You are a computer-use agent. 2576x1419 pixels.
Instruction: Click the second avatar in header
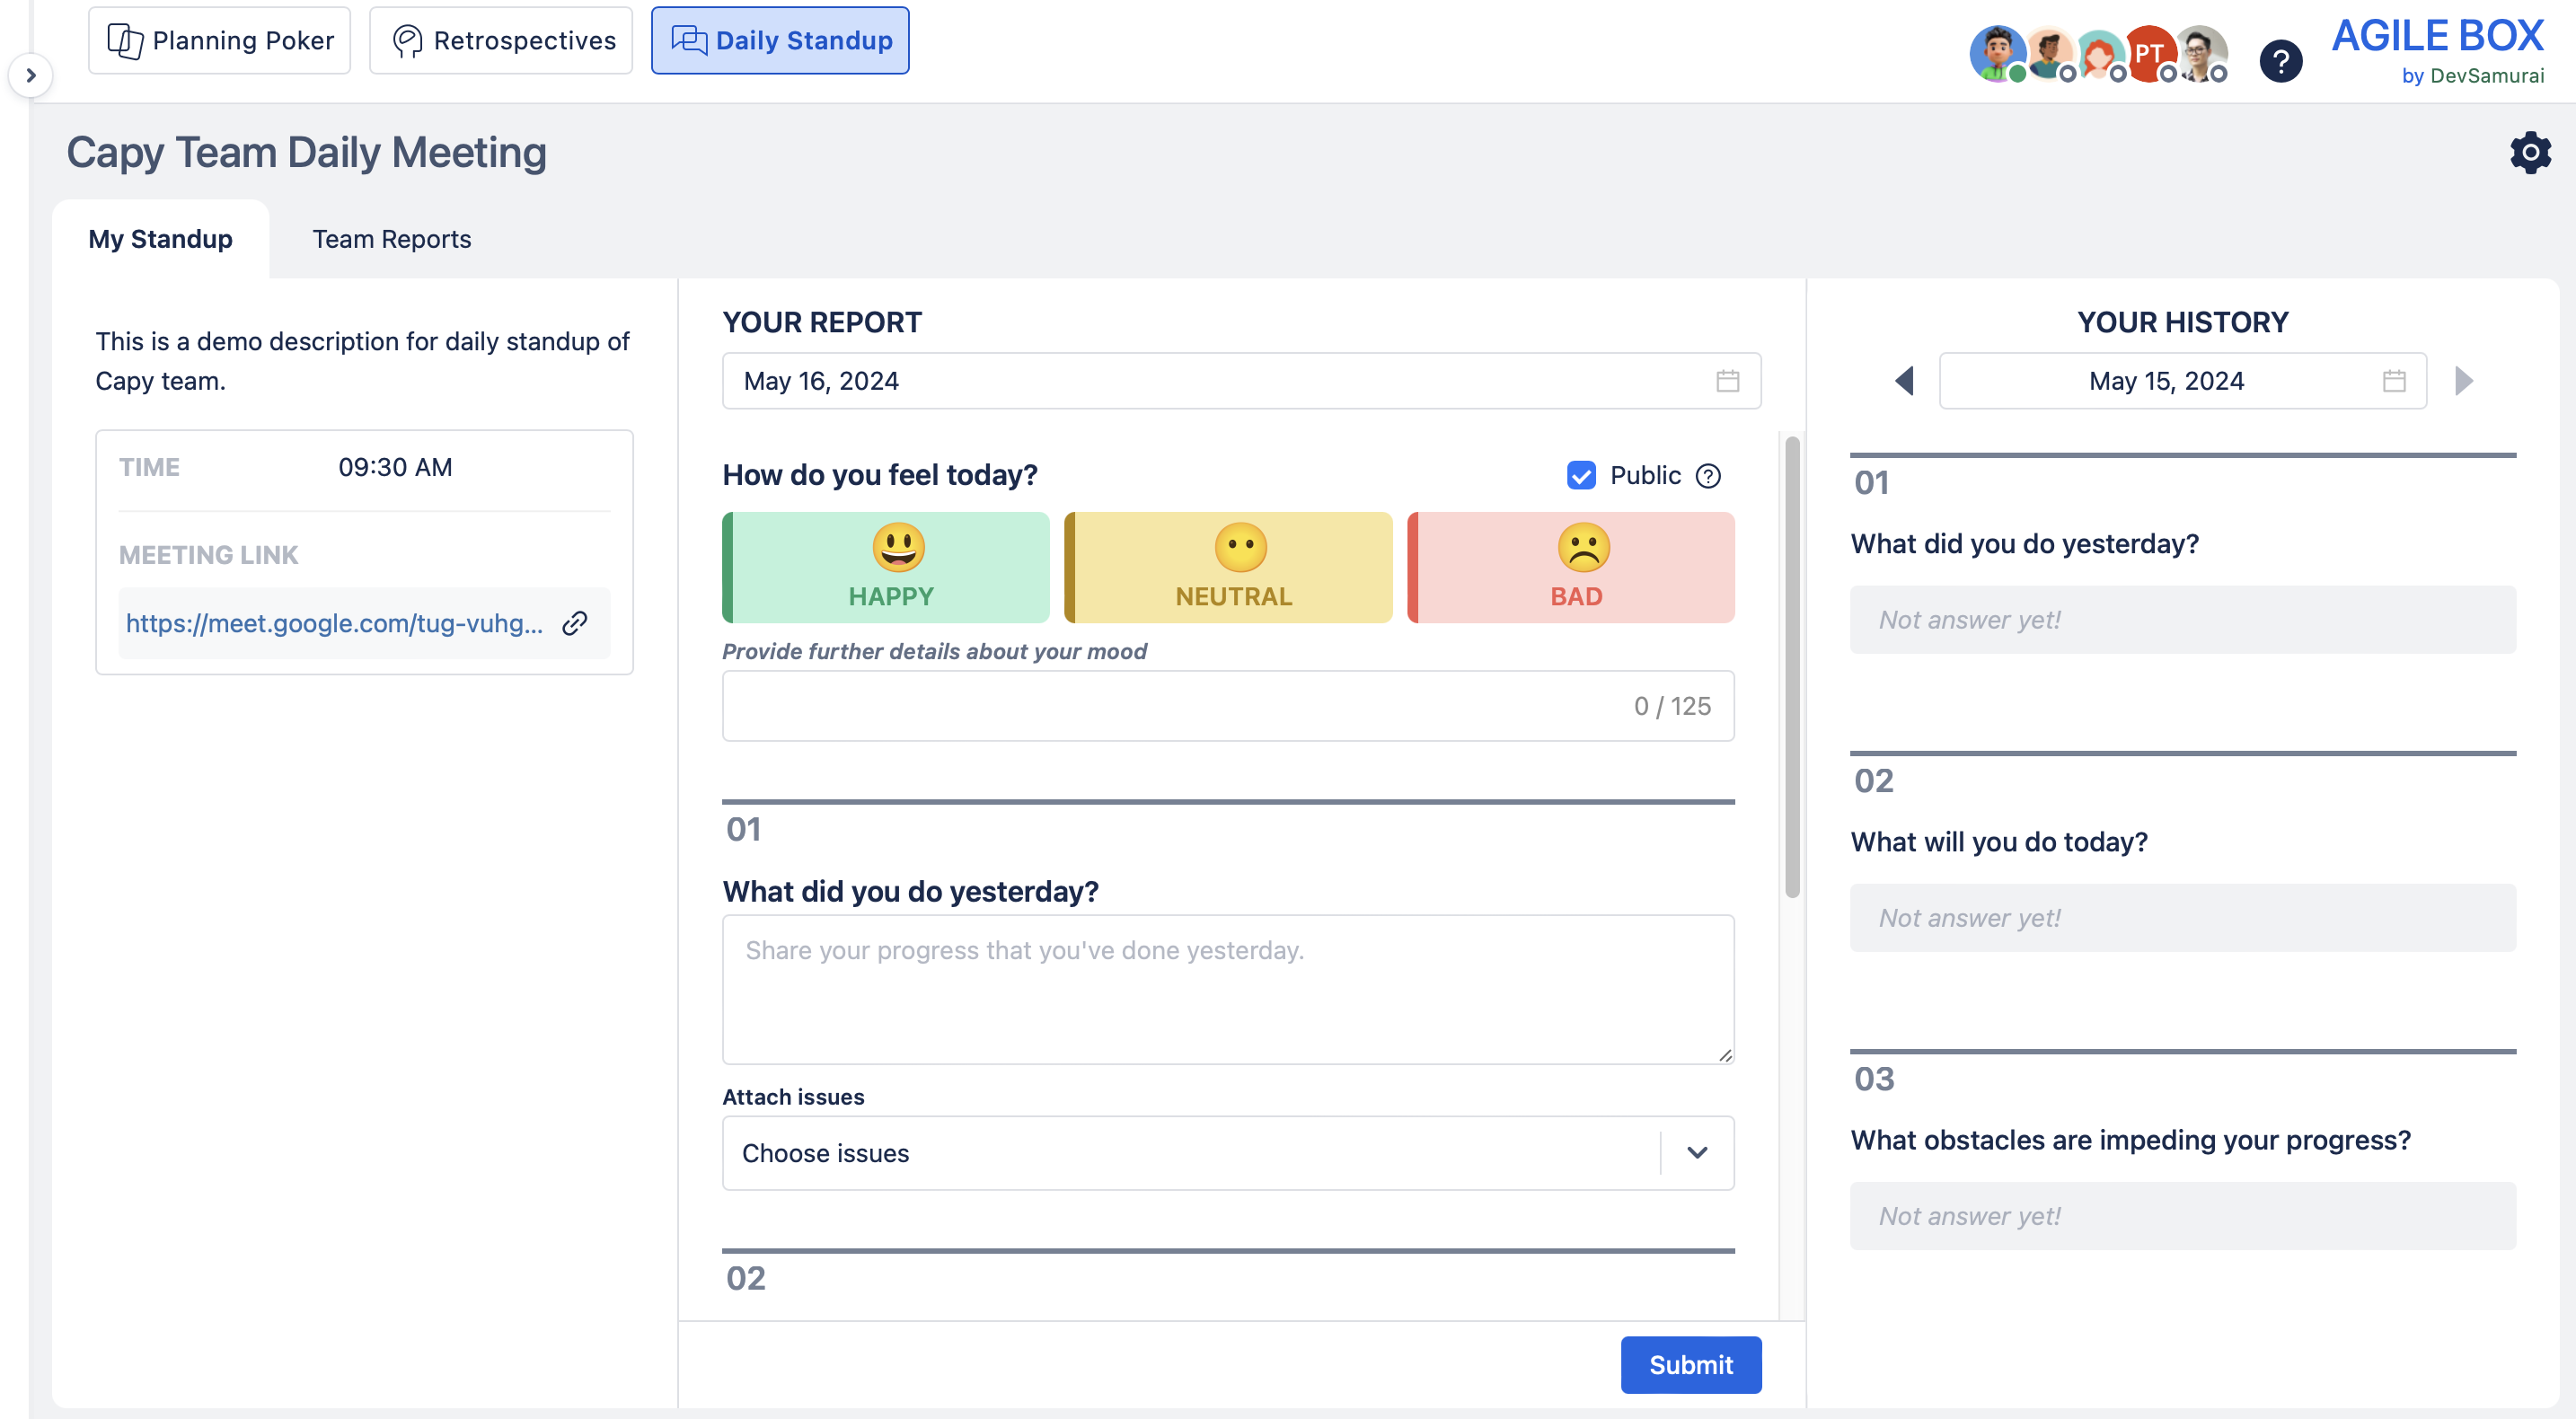click(x=2049, y=54)
